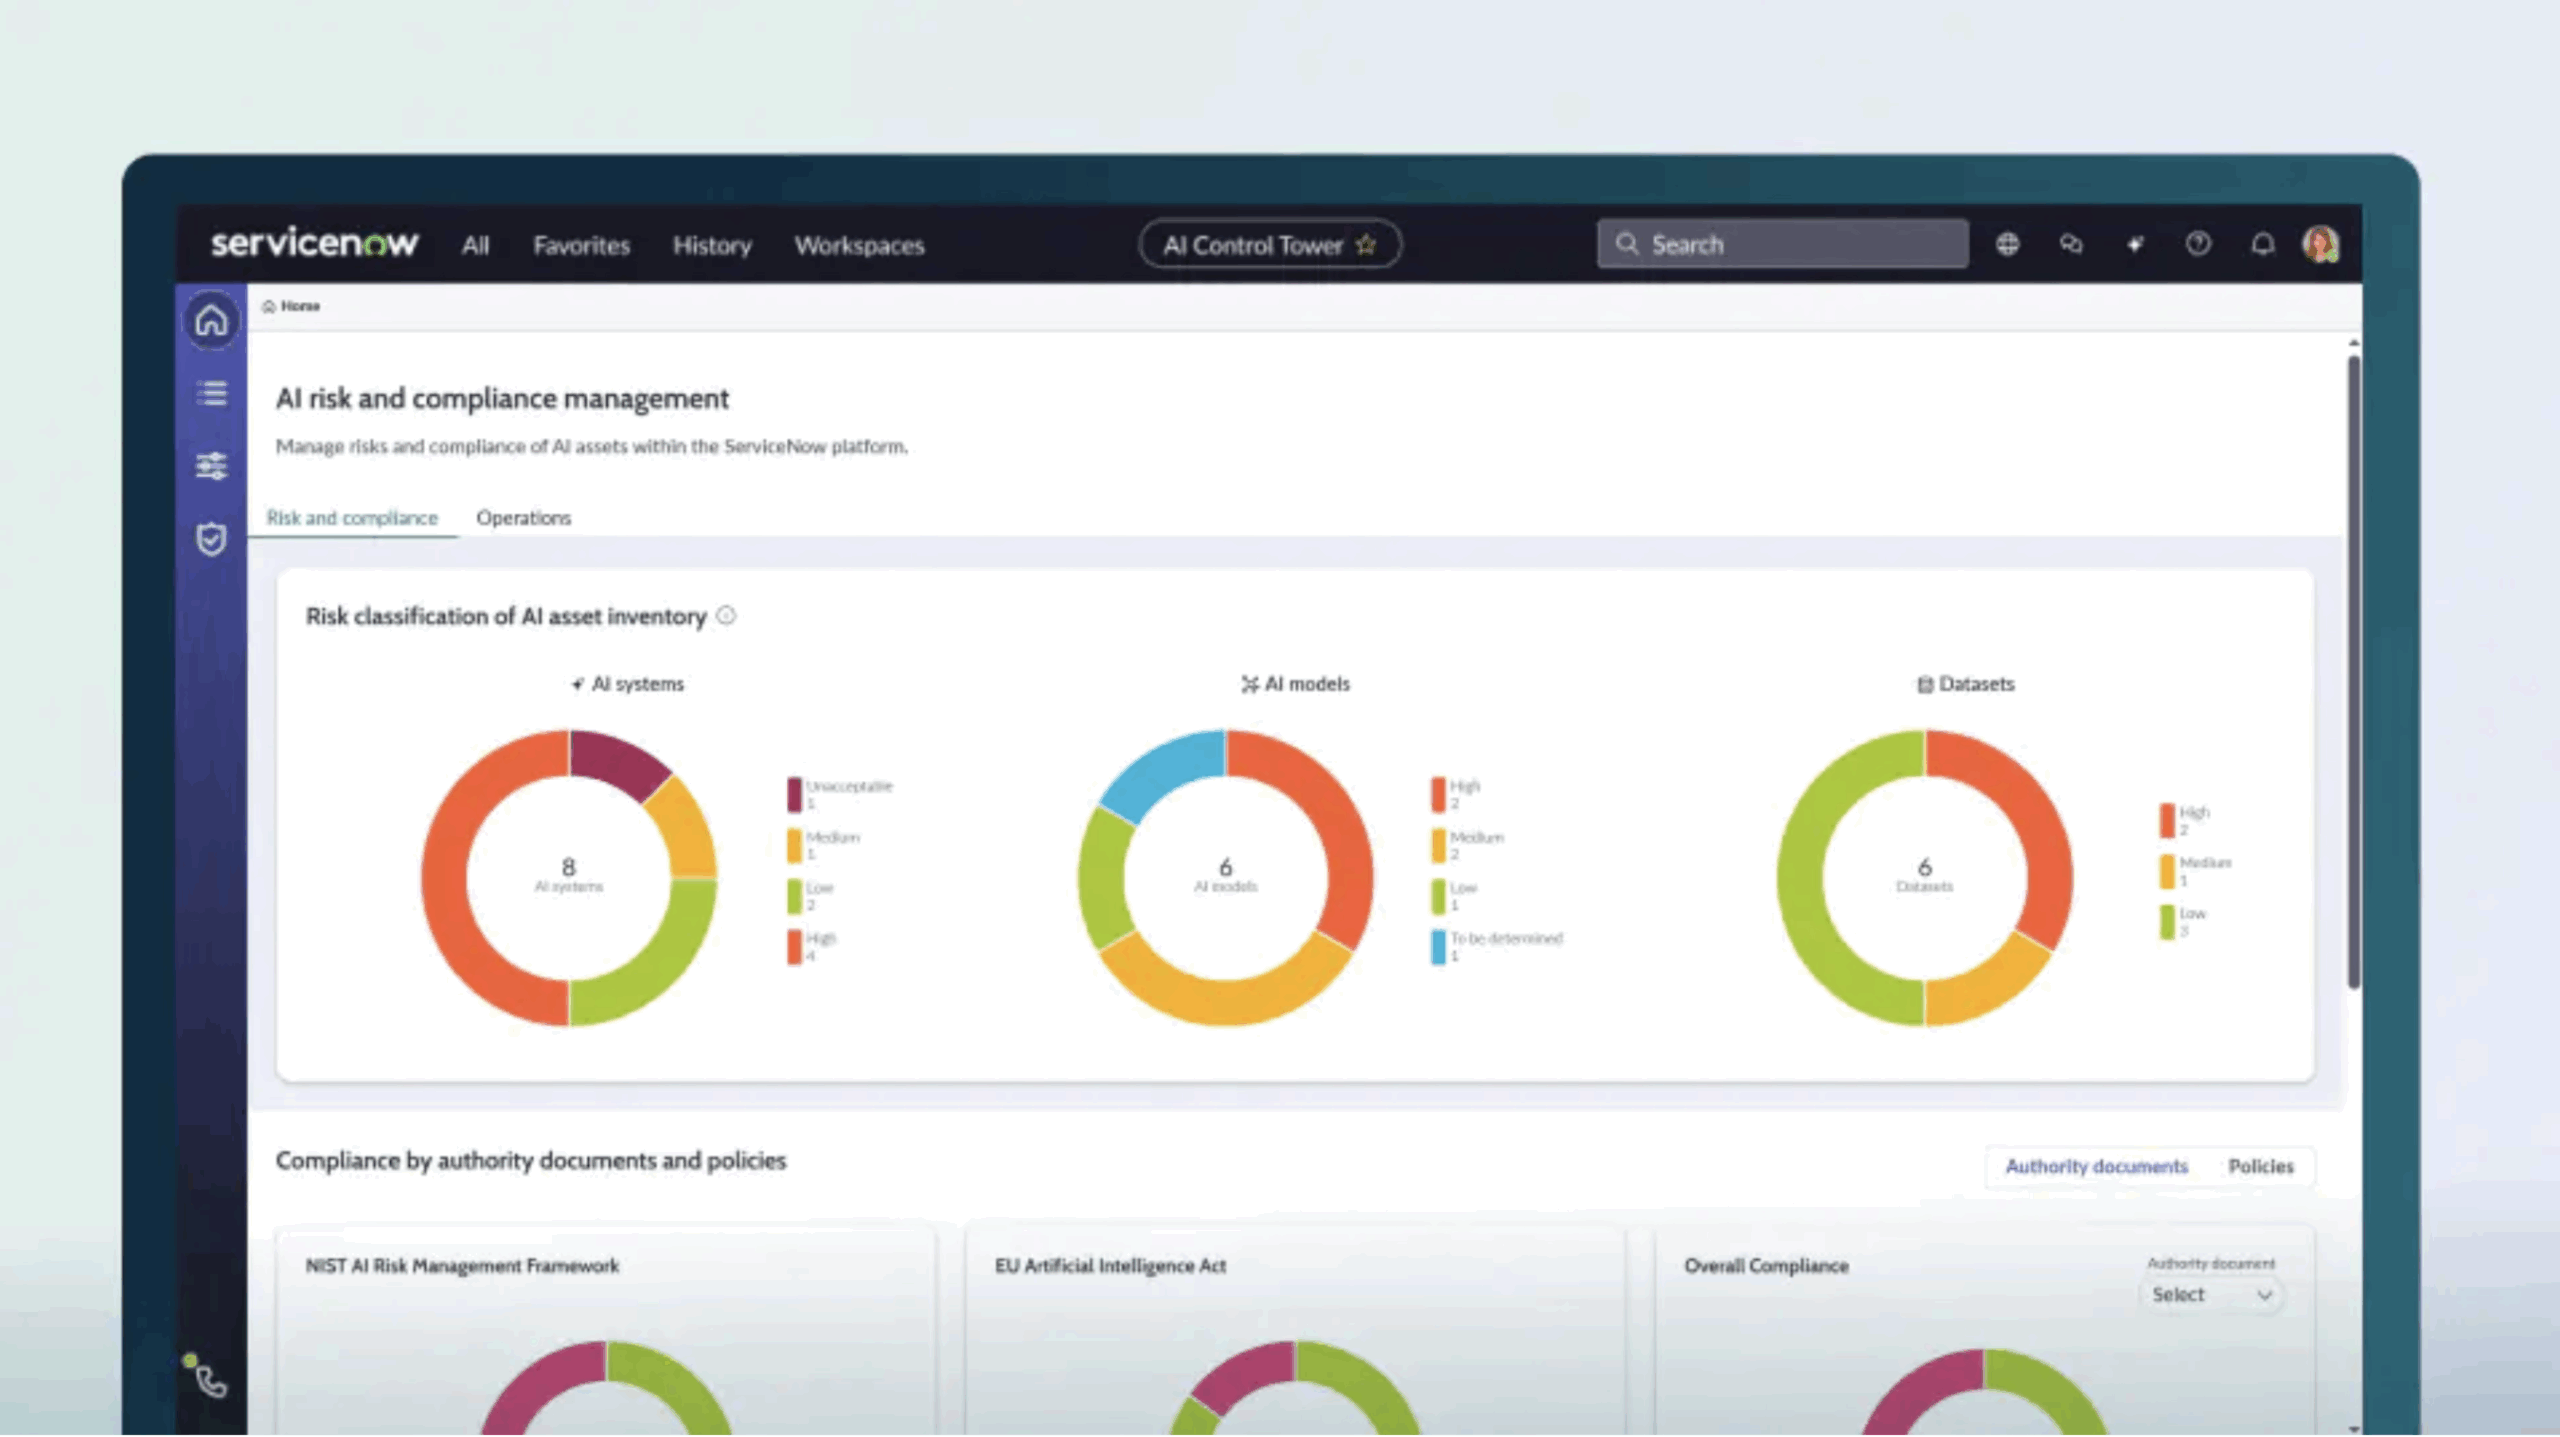Click the Medium legend swatch in Datasets
The image size is (2560, 1437).
[2167, 871]
